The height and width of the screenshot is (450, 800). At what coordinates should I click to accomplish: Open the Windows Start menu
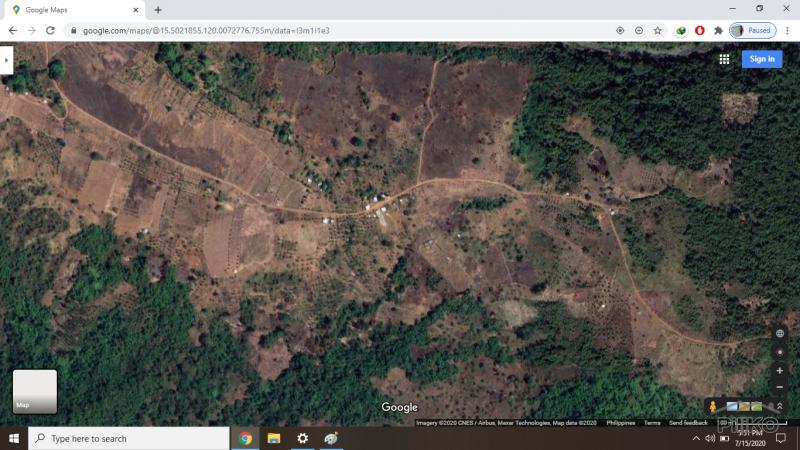click(x=14, y=438)
